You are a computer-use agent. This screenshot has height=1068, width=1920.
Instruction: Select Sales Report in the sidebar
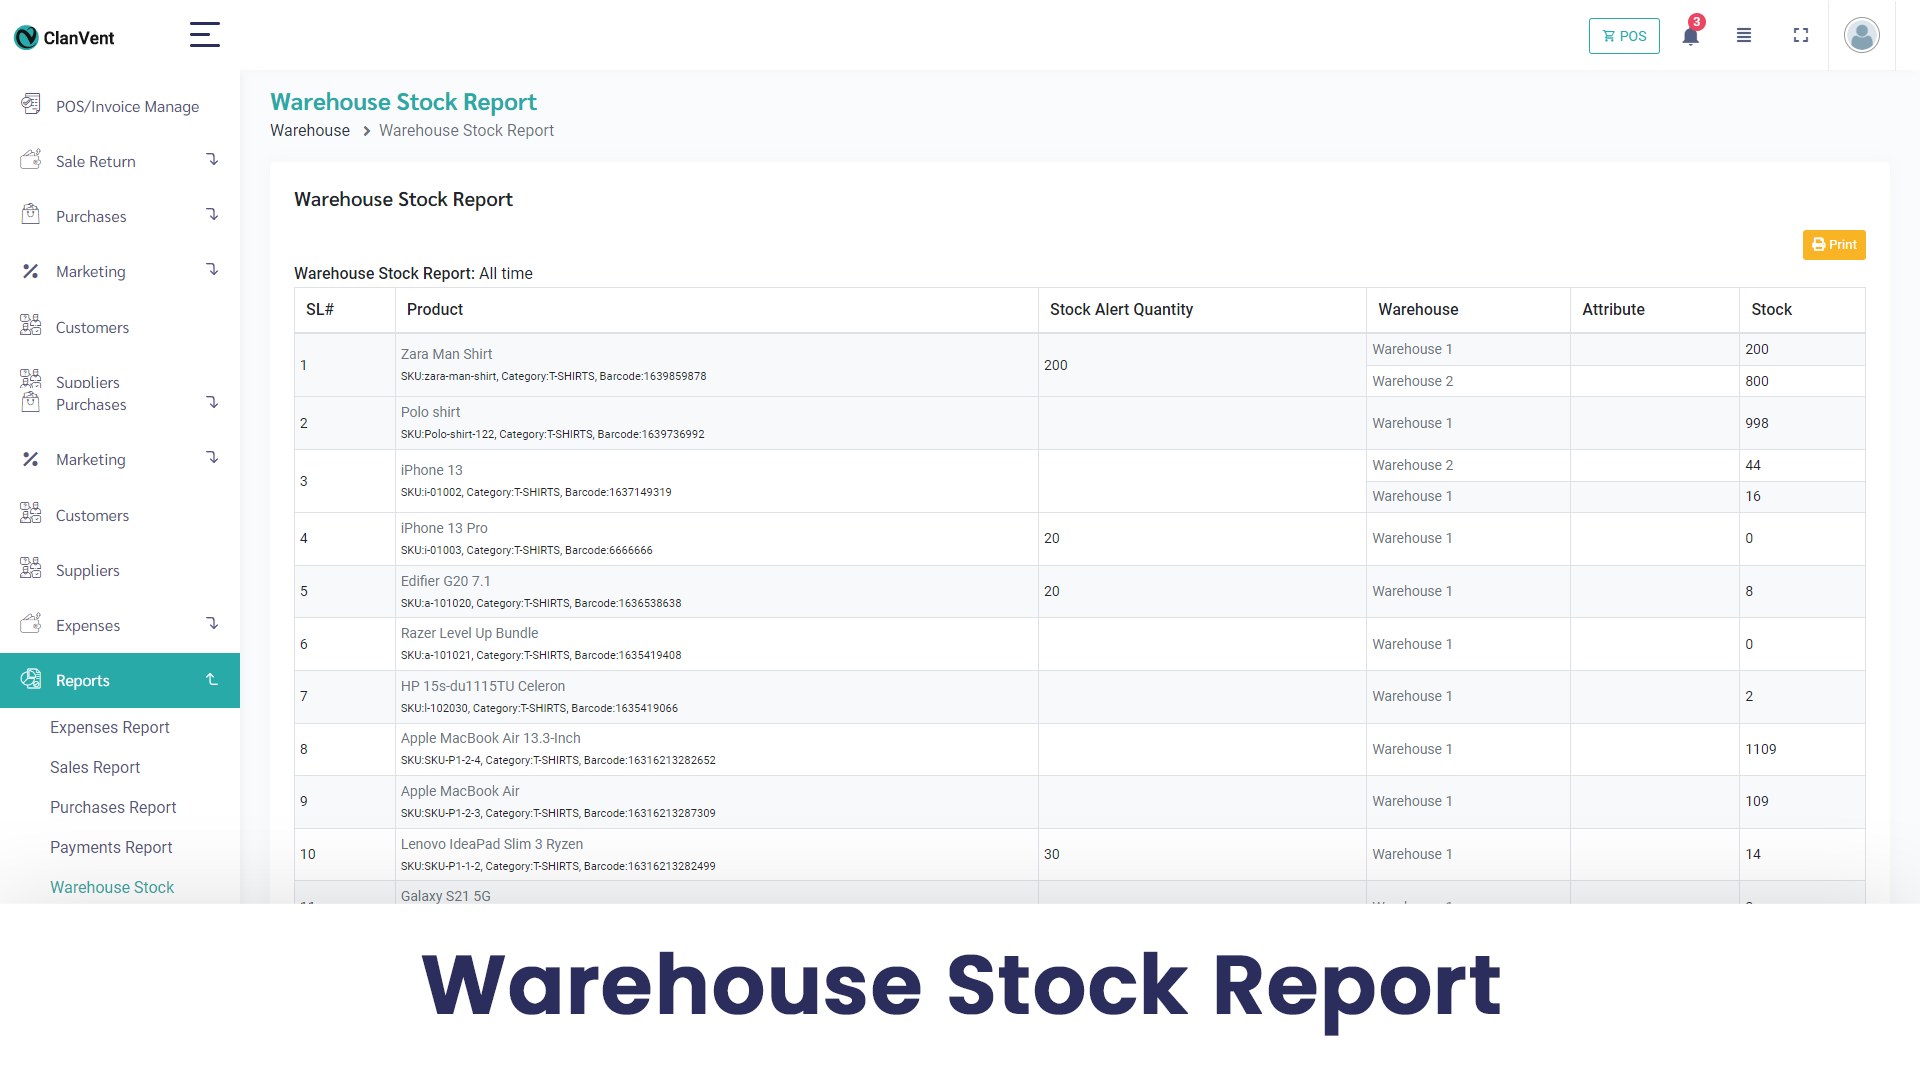[95, 767]
